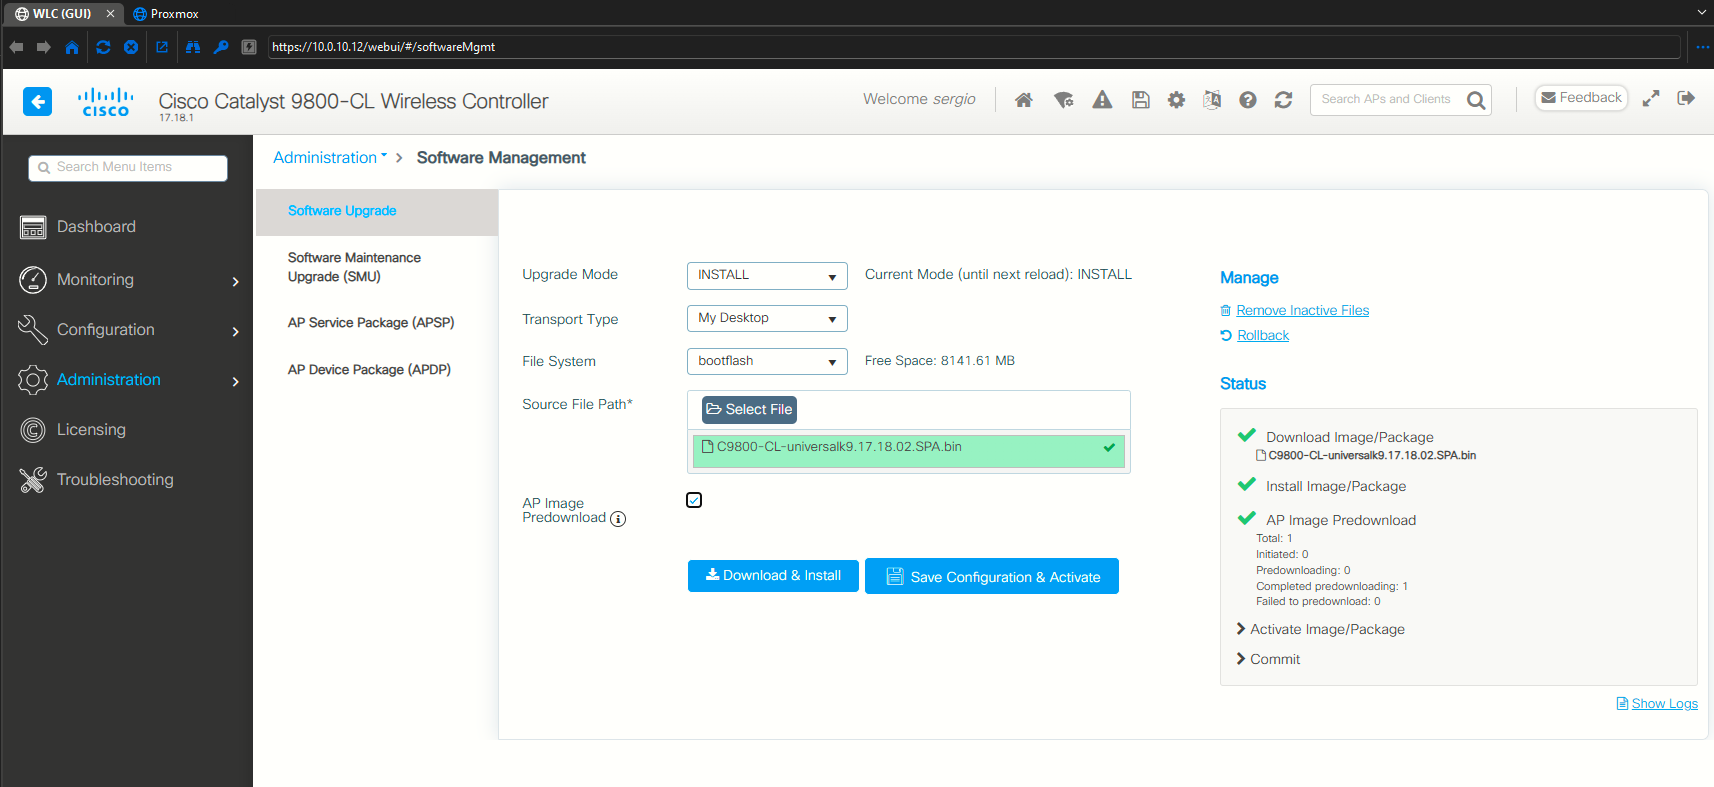Click the Rollback link
This screenshot has width=1714, height=787.
1263,336
